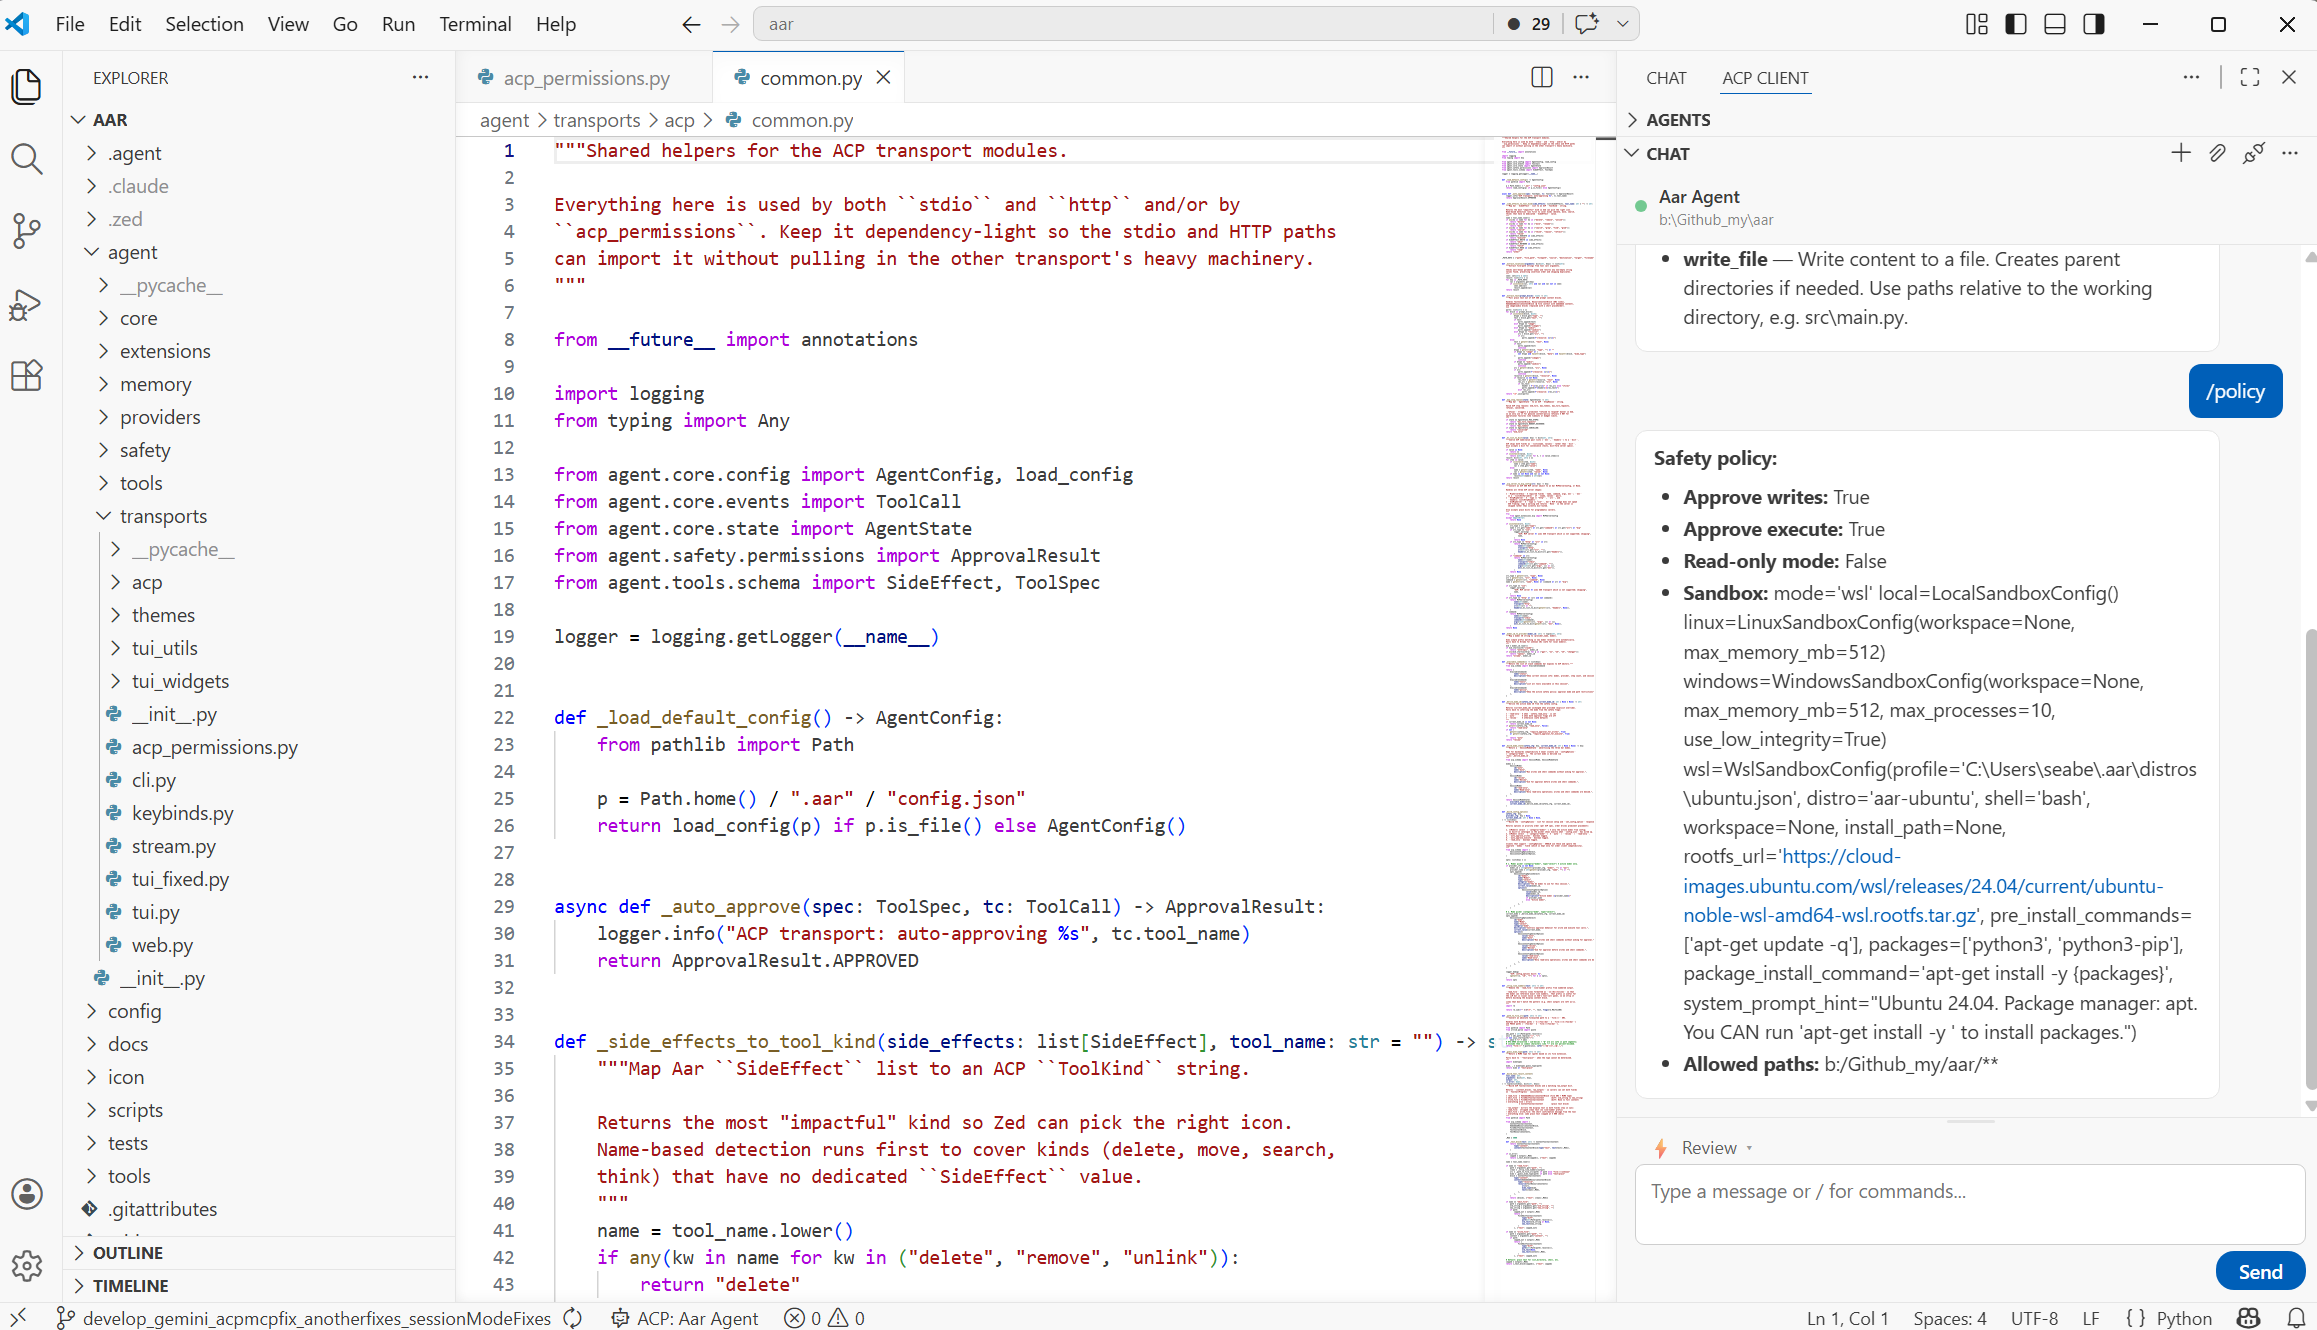2317x1330 pixels.
Task: Open the Review mode dropdown
Action: tap(1709, 1148)
